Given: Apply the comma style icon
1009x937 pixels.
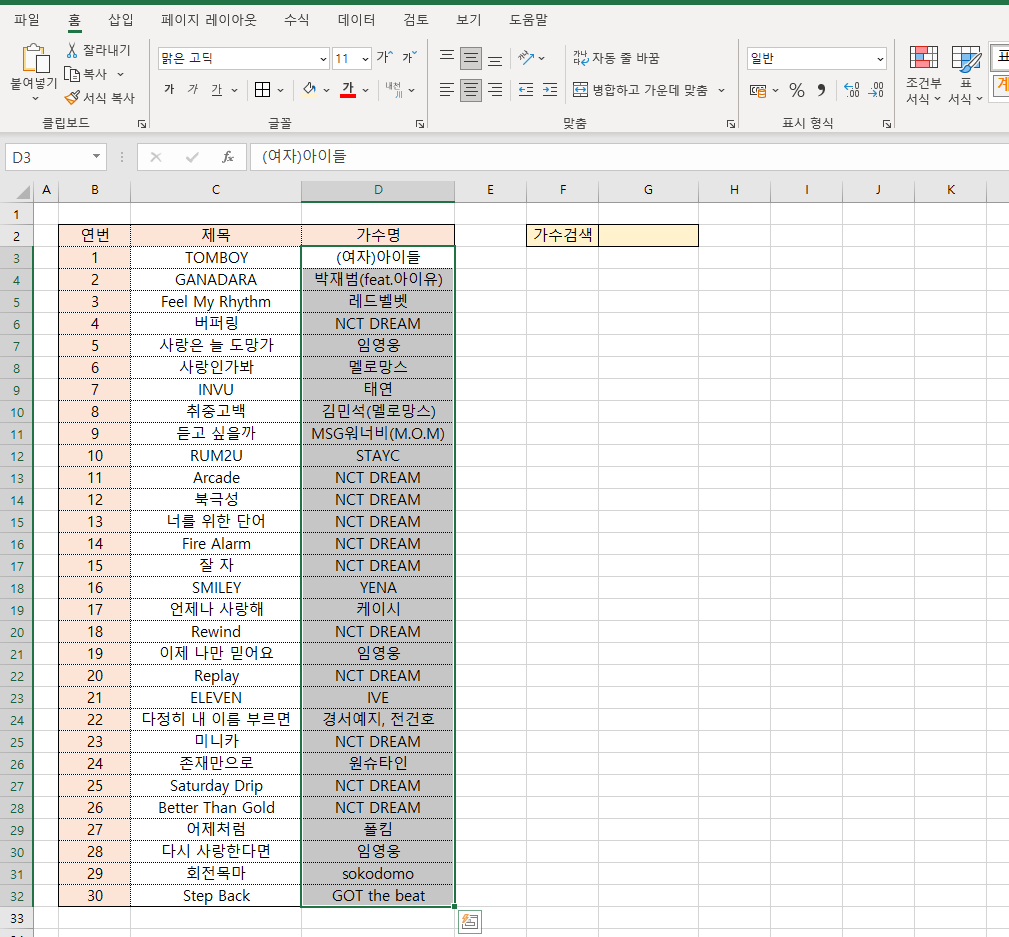Looking at the screenshot, I should tap(821, 90).
